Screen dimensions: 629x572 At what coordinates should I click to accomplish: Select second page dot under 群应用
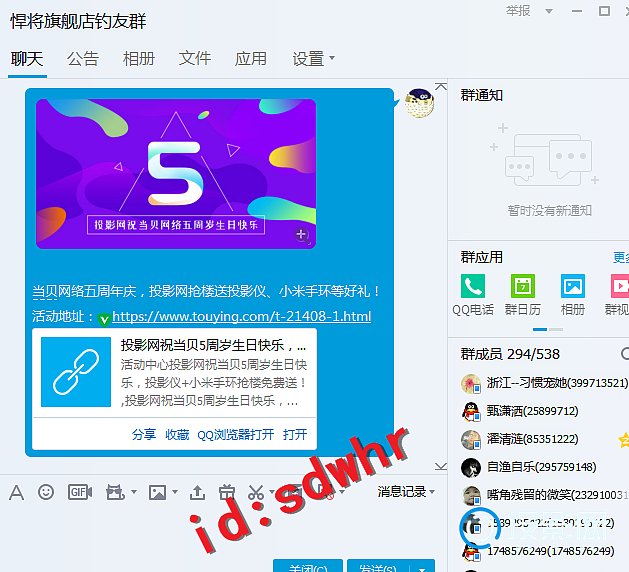click(556, 329)
